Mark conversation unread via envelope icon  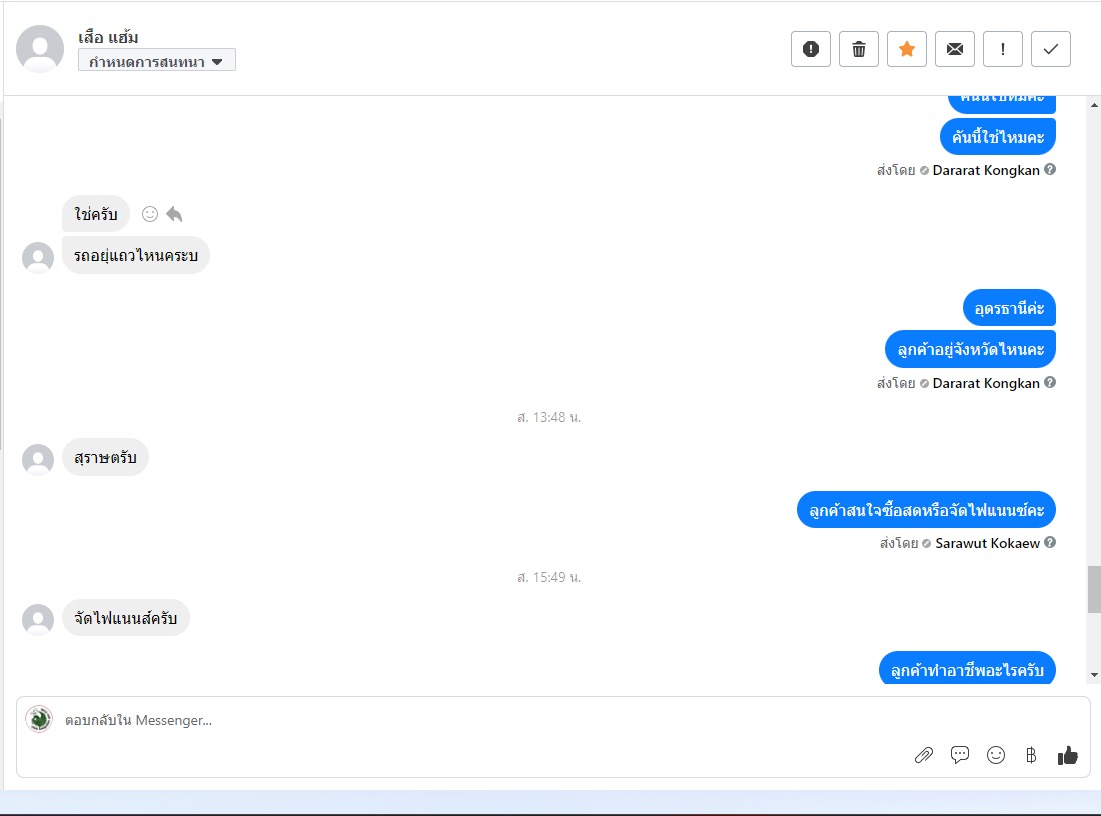[955, 49]
